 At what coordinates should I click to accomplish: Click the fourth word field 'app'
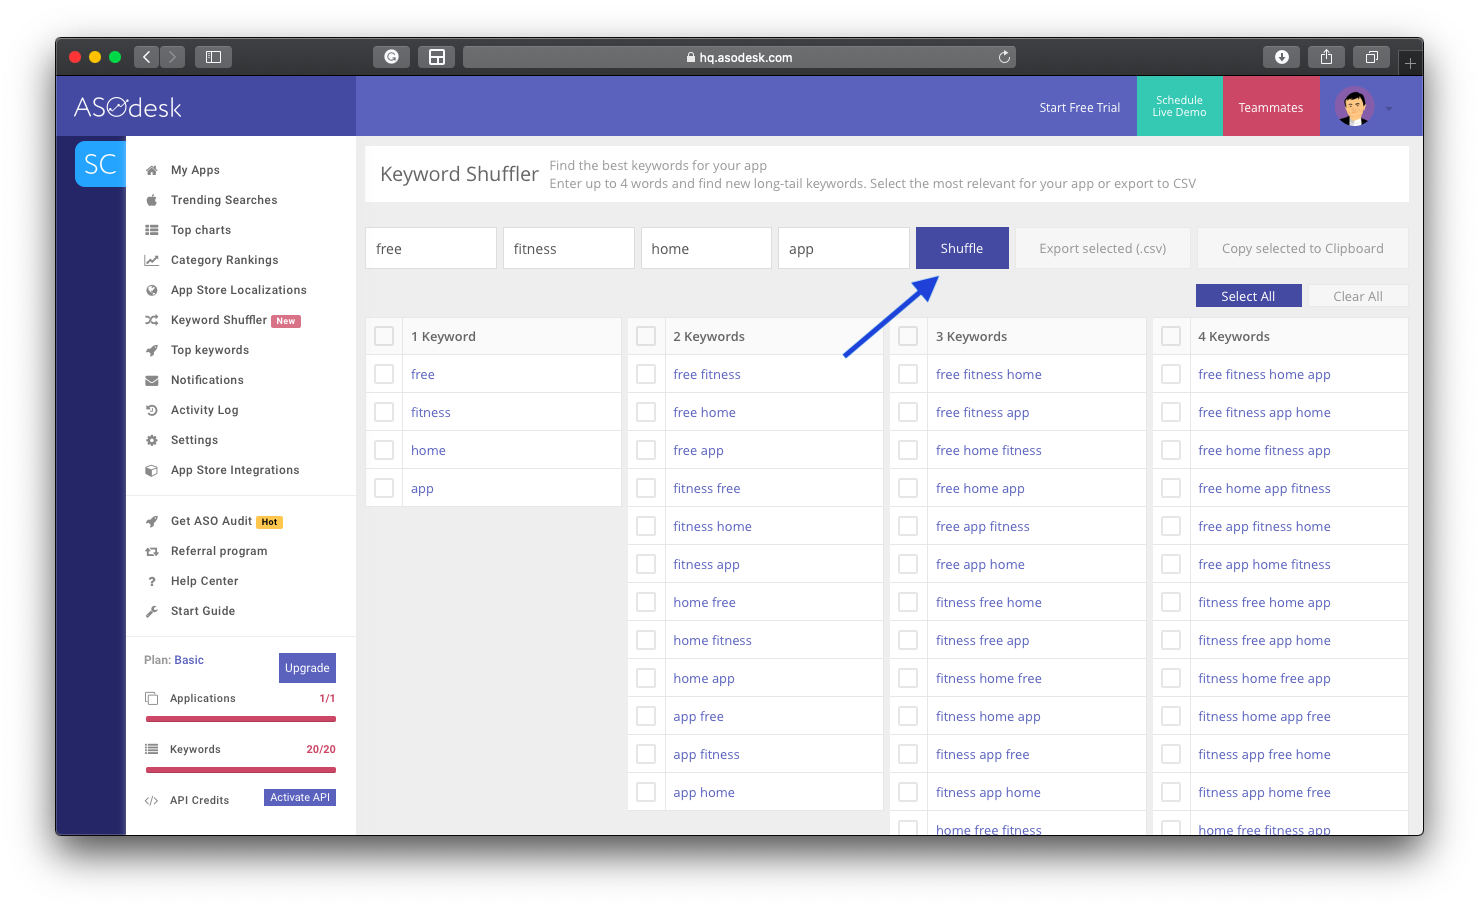pyautogui.click(x=844, y=248)
